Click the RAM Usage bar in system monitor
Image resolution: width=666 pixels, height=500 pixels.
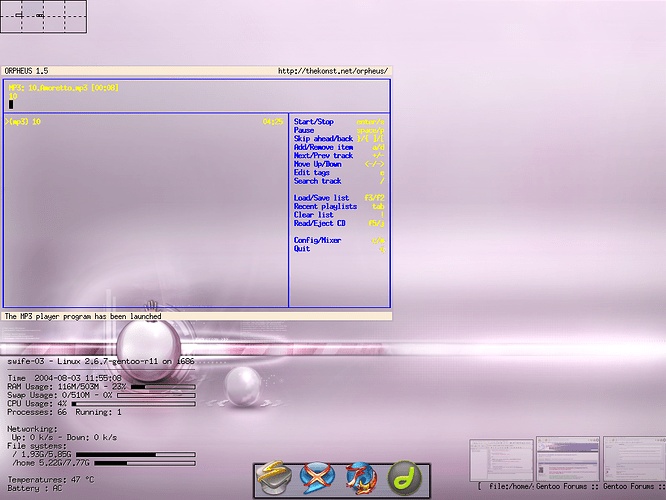pos(165,385)
